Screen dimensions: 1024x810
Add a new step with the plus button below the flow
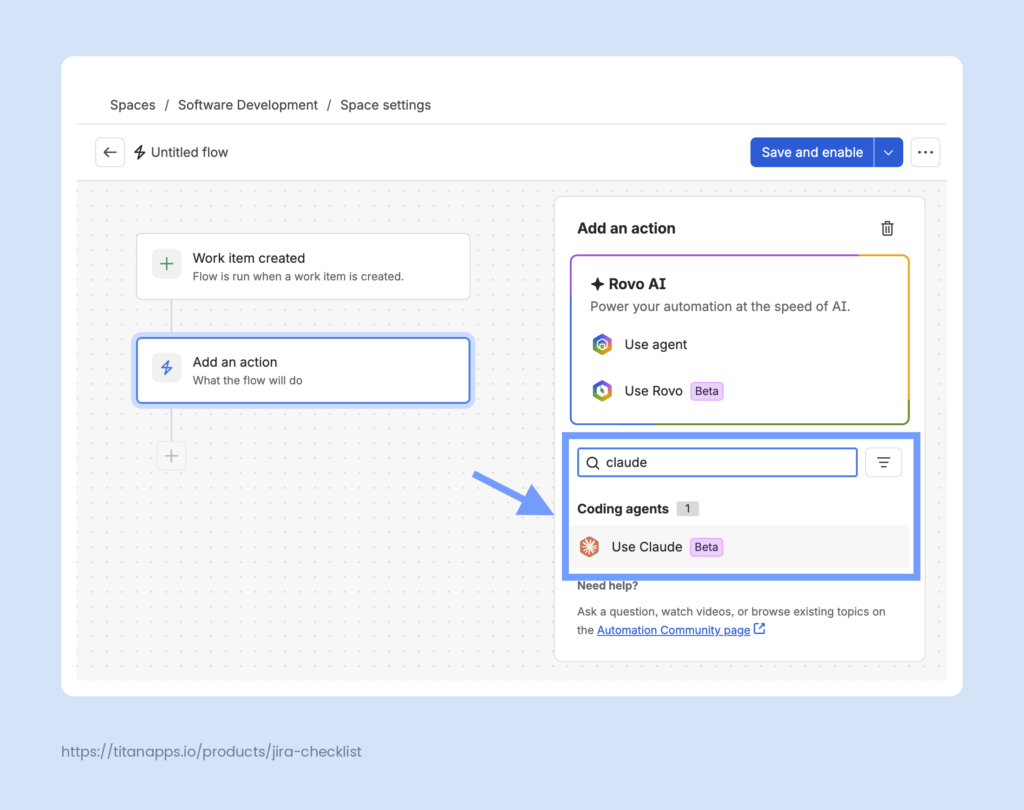(x=171, y=456)
